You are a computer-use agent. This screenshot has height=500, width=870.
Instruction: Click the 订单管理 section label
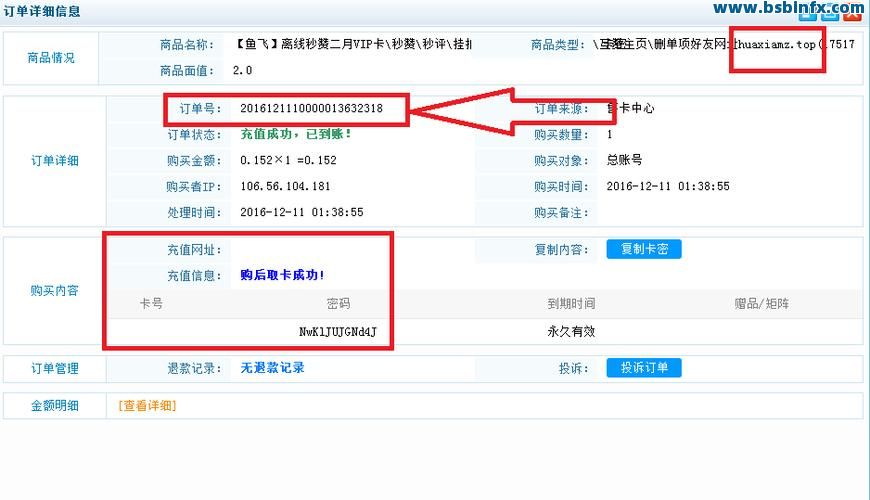[x=54, y=368]
